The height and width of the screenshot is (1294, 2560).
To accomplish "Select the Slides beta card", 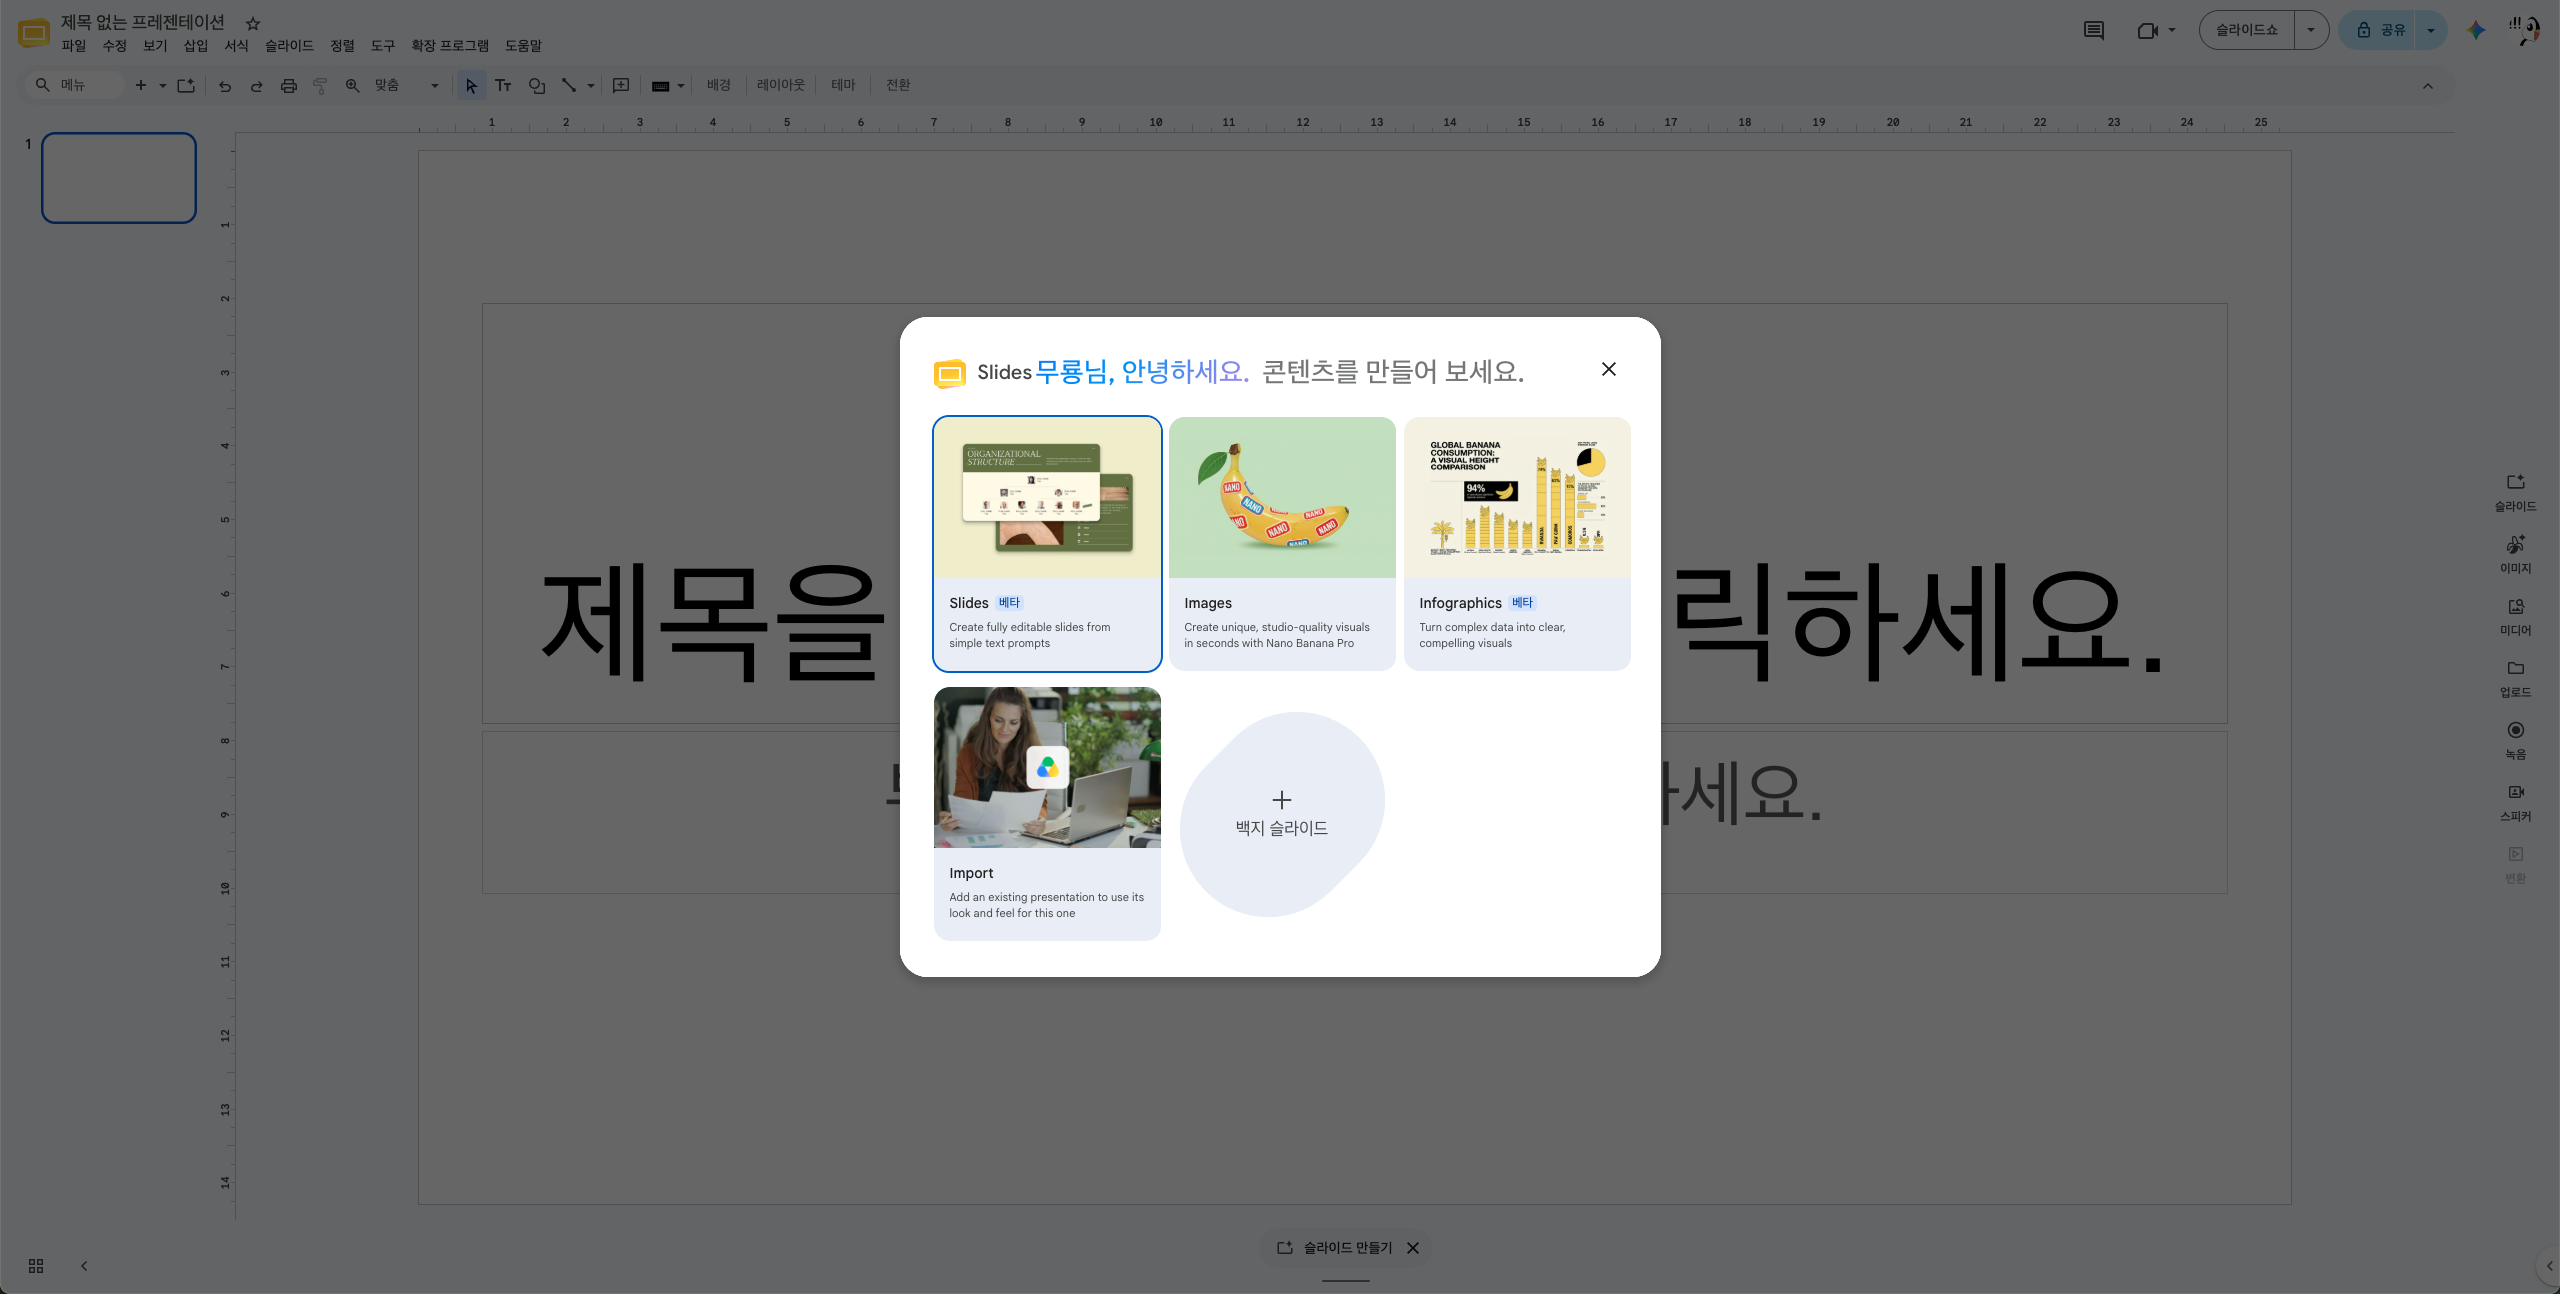I will [x=1047, y=544].
